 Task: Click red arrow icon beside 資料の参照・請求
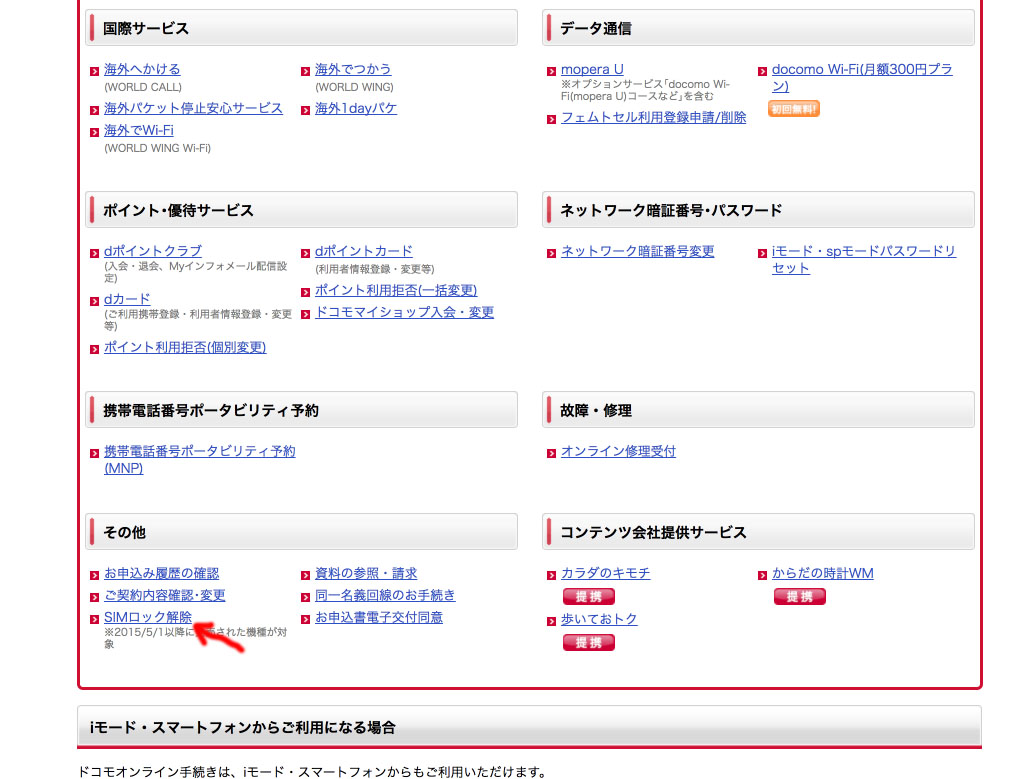(x=305, y=575)
